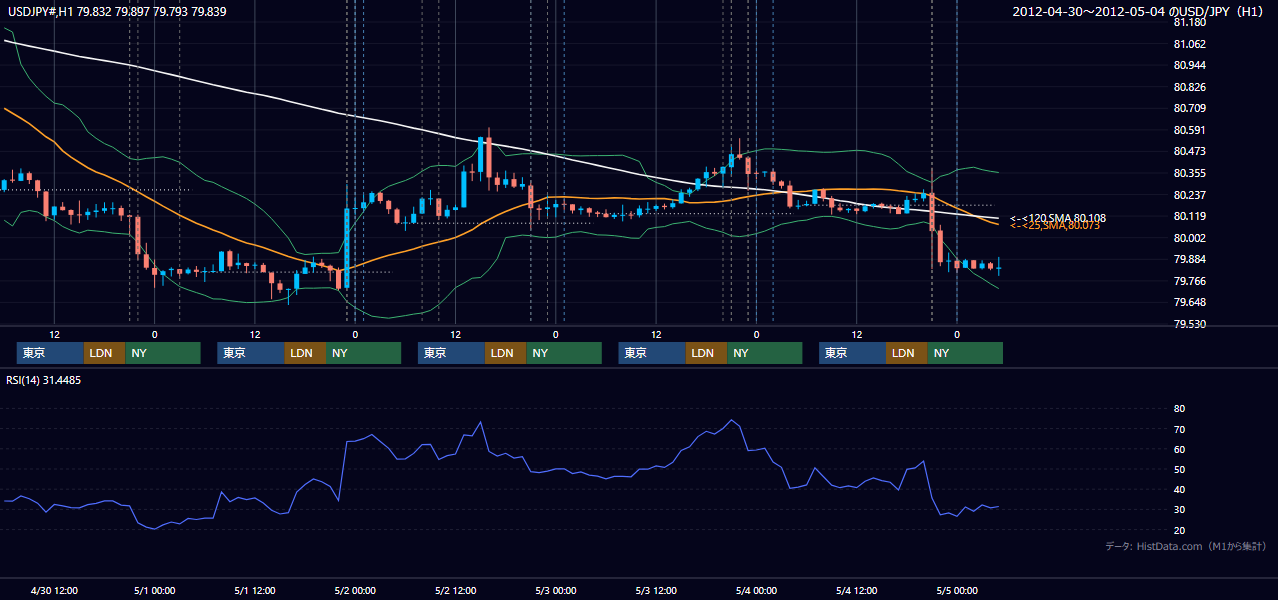Click the RSI scale value 30
The height and width of the screenshot is (600, 1278).
pyautogui.click(x=1179, y=509)
